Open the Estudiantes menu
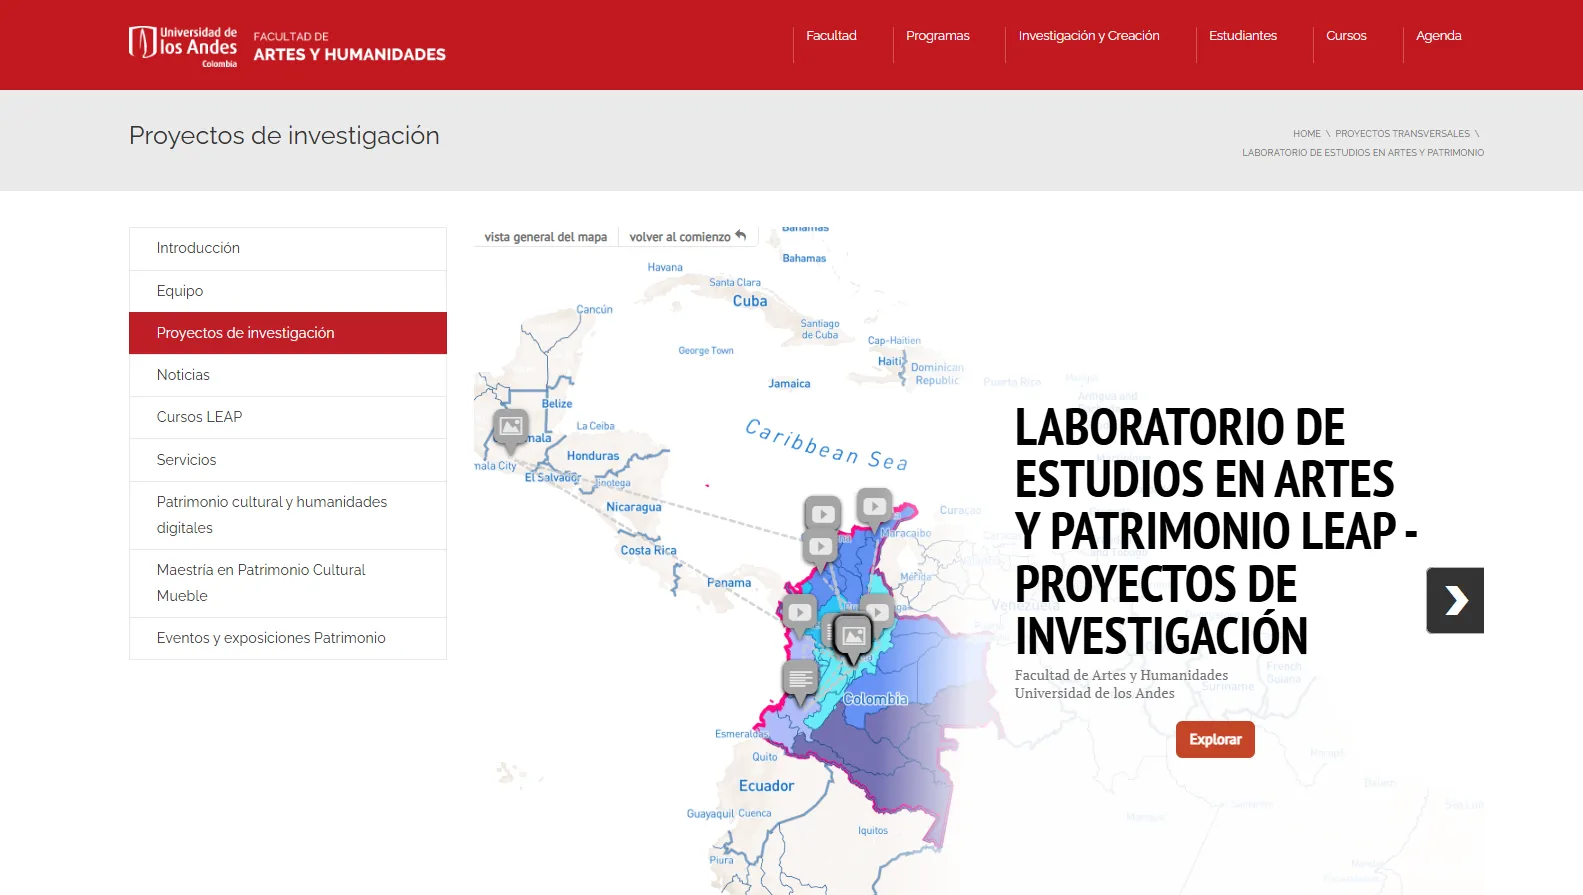This screenshot has height=895, width=1583. pyautogui.click(x=1243, y=36)
